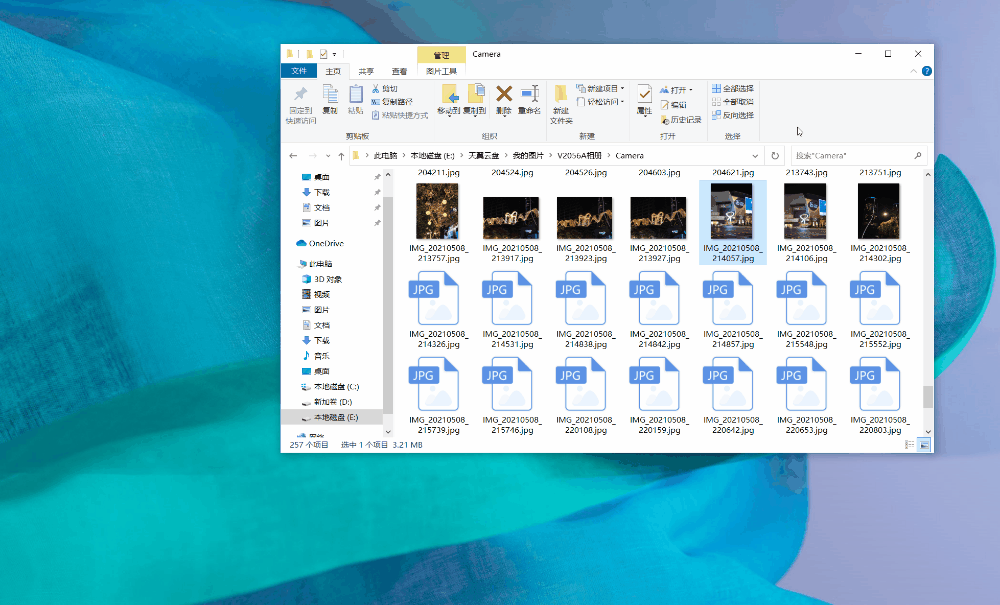This screenshot has height=605, width=1000.
Task: Toggle the Quick Access toolbar checkbox icon
Action: pyautogui.click(x=324, y=54)
